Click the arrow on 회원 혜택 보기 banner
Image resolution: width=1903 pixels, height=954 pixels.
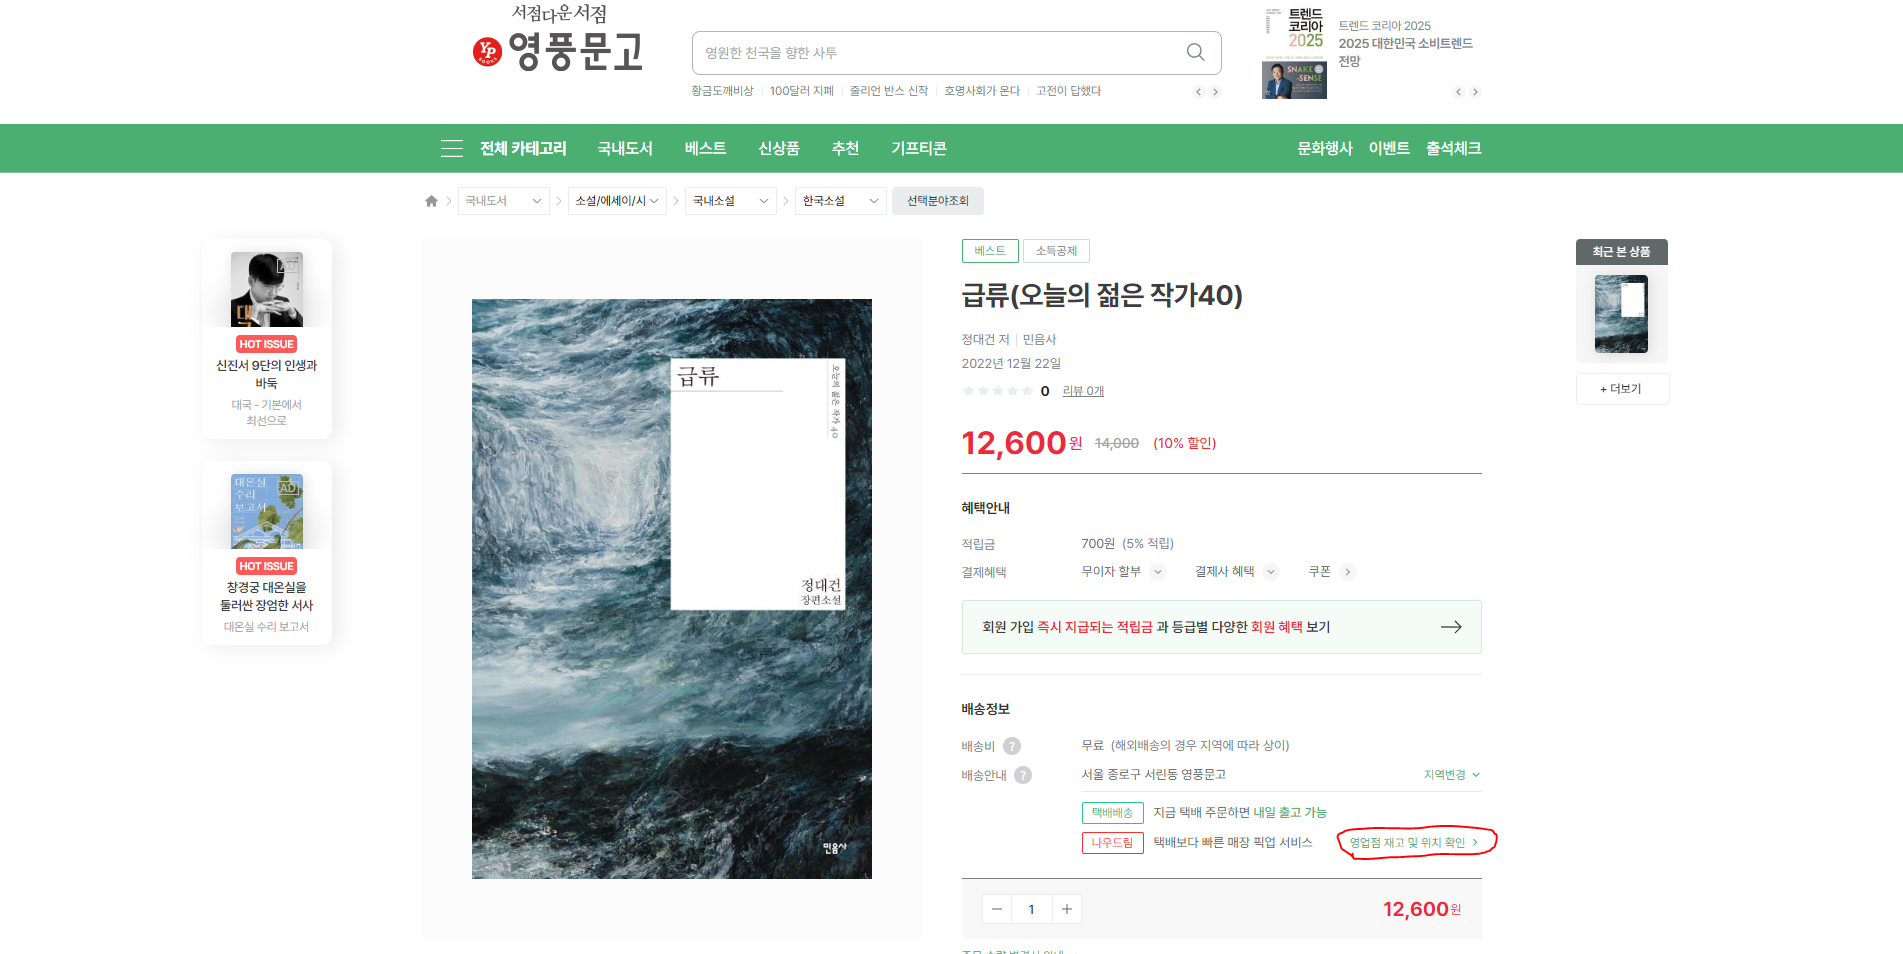coord(1451,627)
